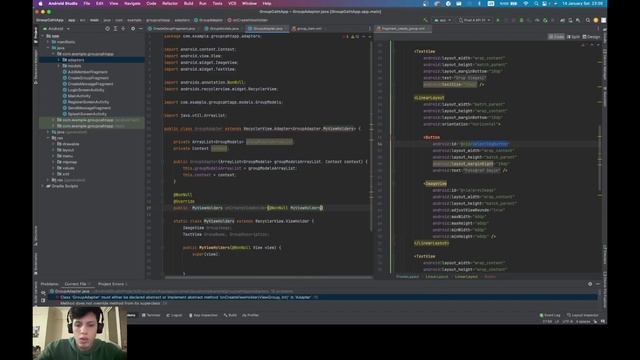Screen dimensions: 640x360
Task: Click the editor error count indicator
Action: [x=346, y=37]
